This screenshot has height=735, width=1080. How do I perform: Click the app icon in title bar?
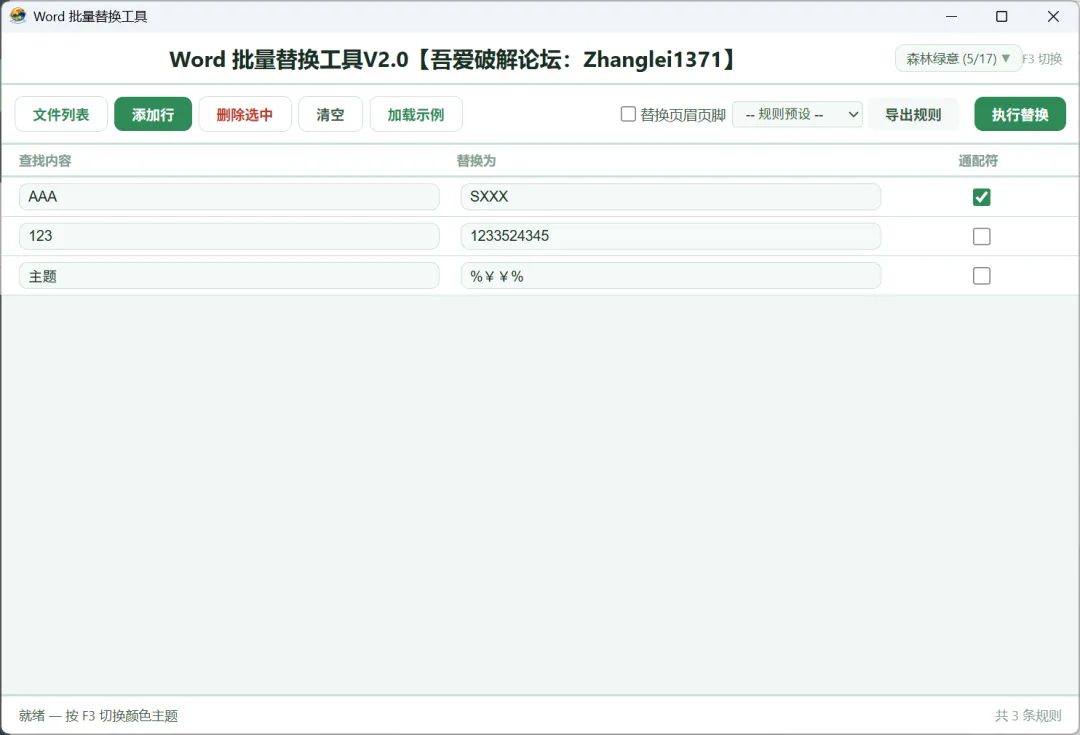[18, 16]
